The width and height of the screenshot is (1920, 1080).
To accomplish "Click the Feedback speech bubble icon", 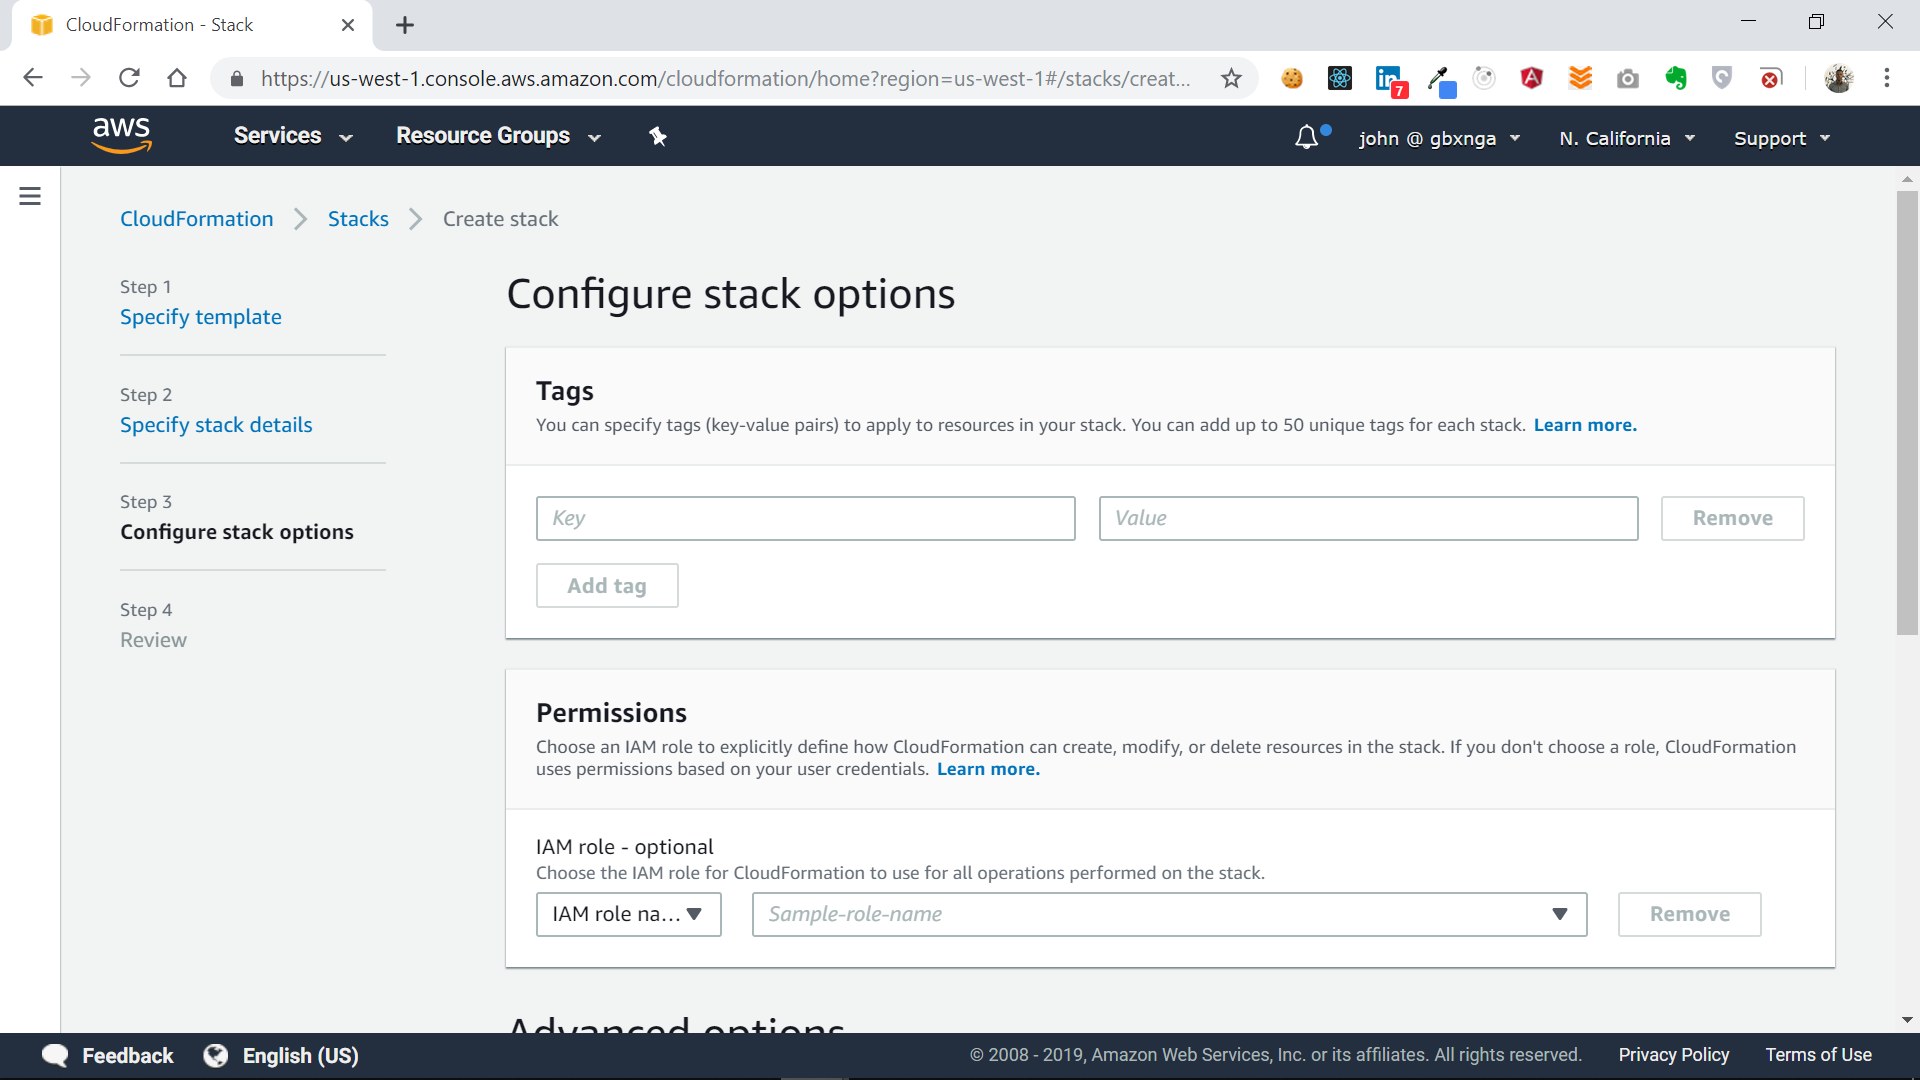I will pos(55,1056).
